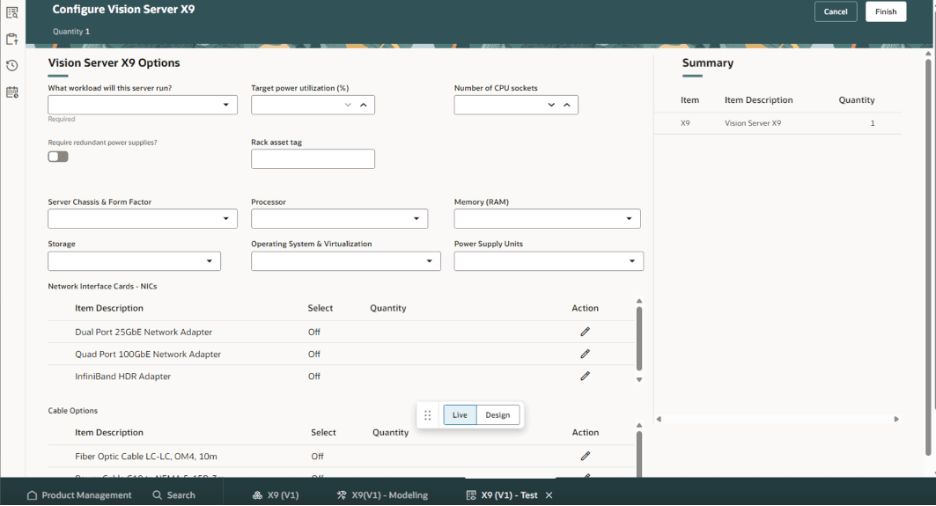
Task: Click the NICs table scrollbar
Action: [x=639, y=339]
